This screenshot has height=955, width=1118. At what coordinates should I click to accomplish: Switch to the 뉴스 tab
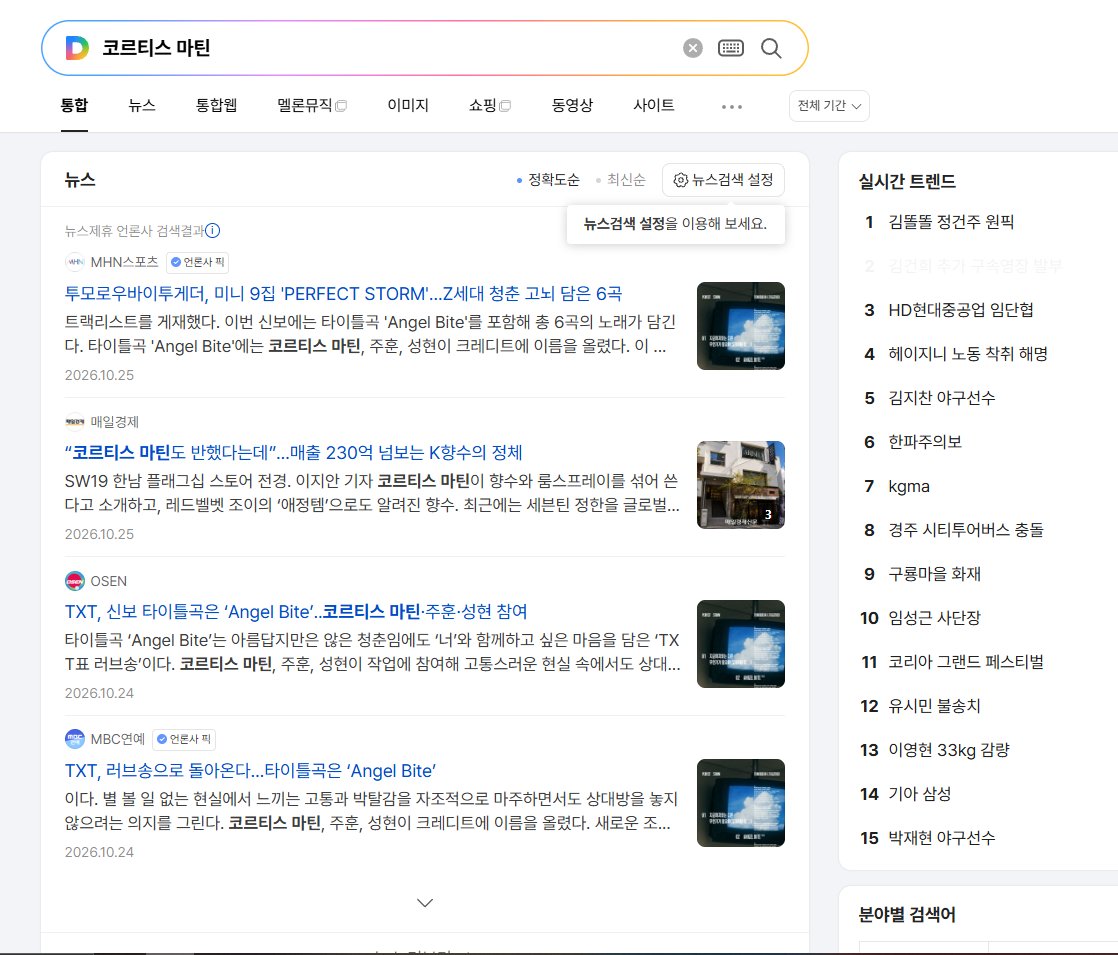[142, 106]
